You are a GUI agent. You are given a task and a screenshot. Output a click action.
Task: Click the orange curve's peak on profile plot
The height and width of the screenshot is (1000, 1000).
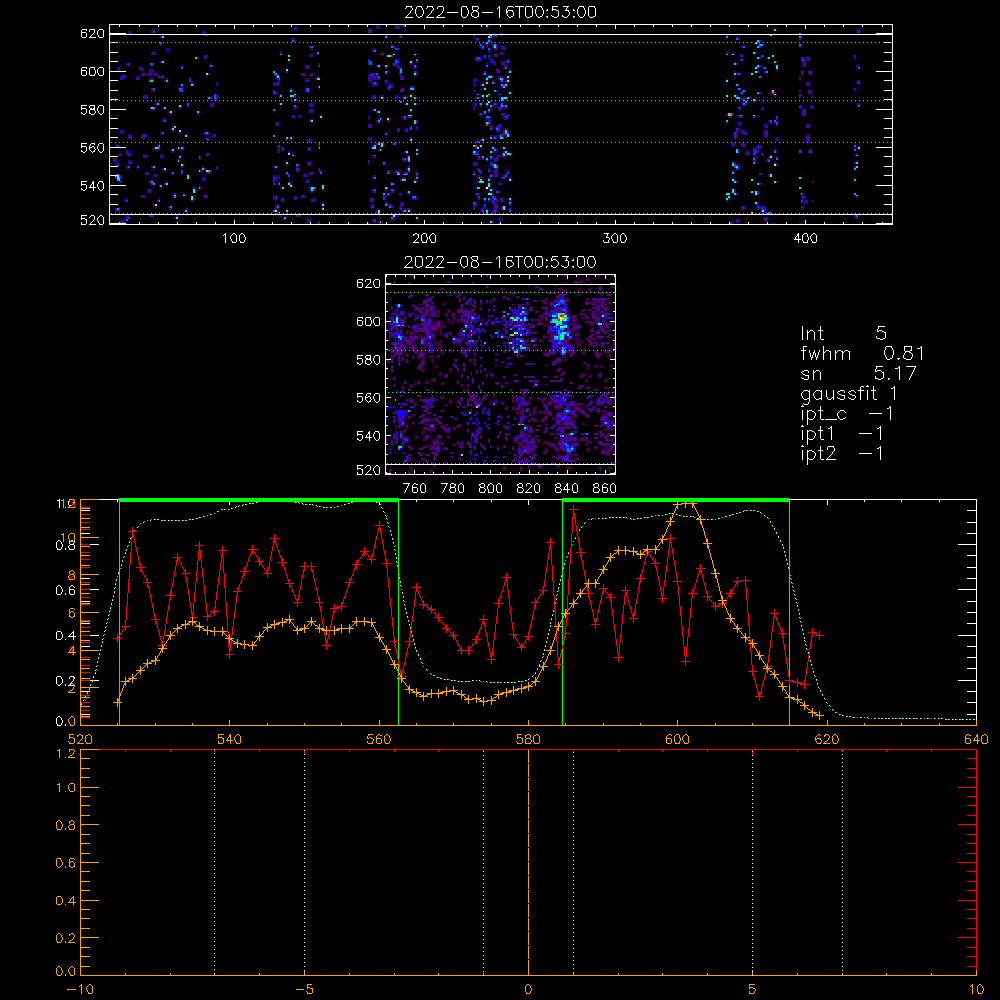tap(685, 504)
